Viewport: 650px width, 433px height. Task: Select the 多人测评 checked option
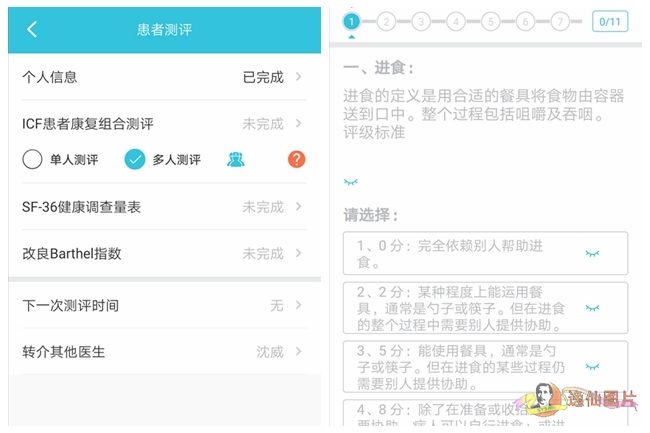pyautogui.click(x=135, y=160)
